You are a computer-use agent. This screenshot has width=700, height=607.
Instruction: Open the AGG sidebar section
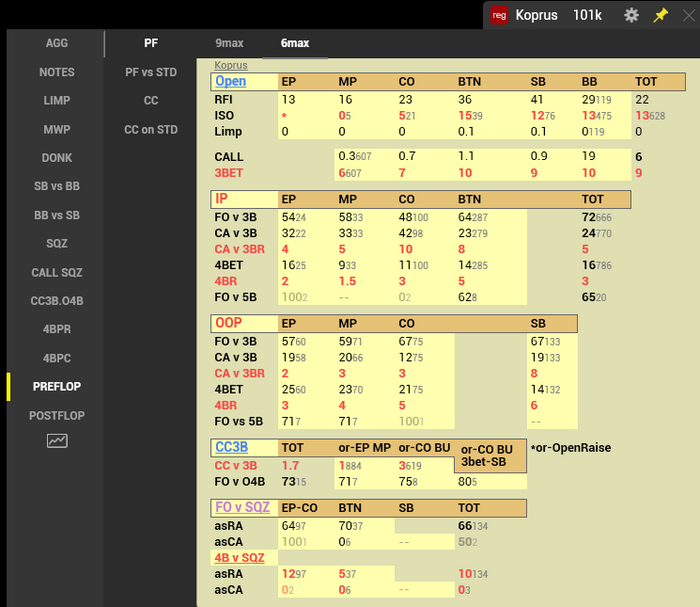pyautogui.click(x=57, y=43)
